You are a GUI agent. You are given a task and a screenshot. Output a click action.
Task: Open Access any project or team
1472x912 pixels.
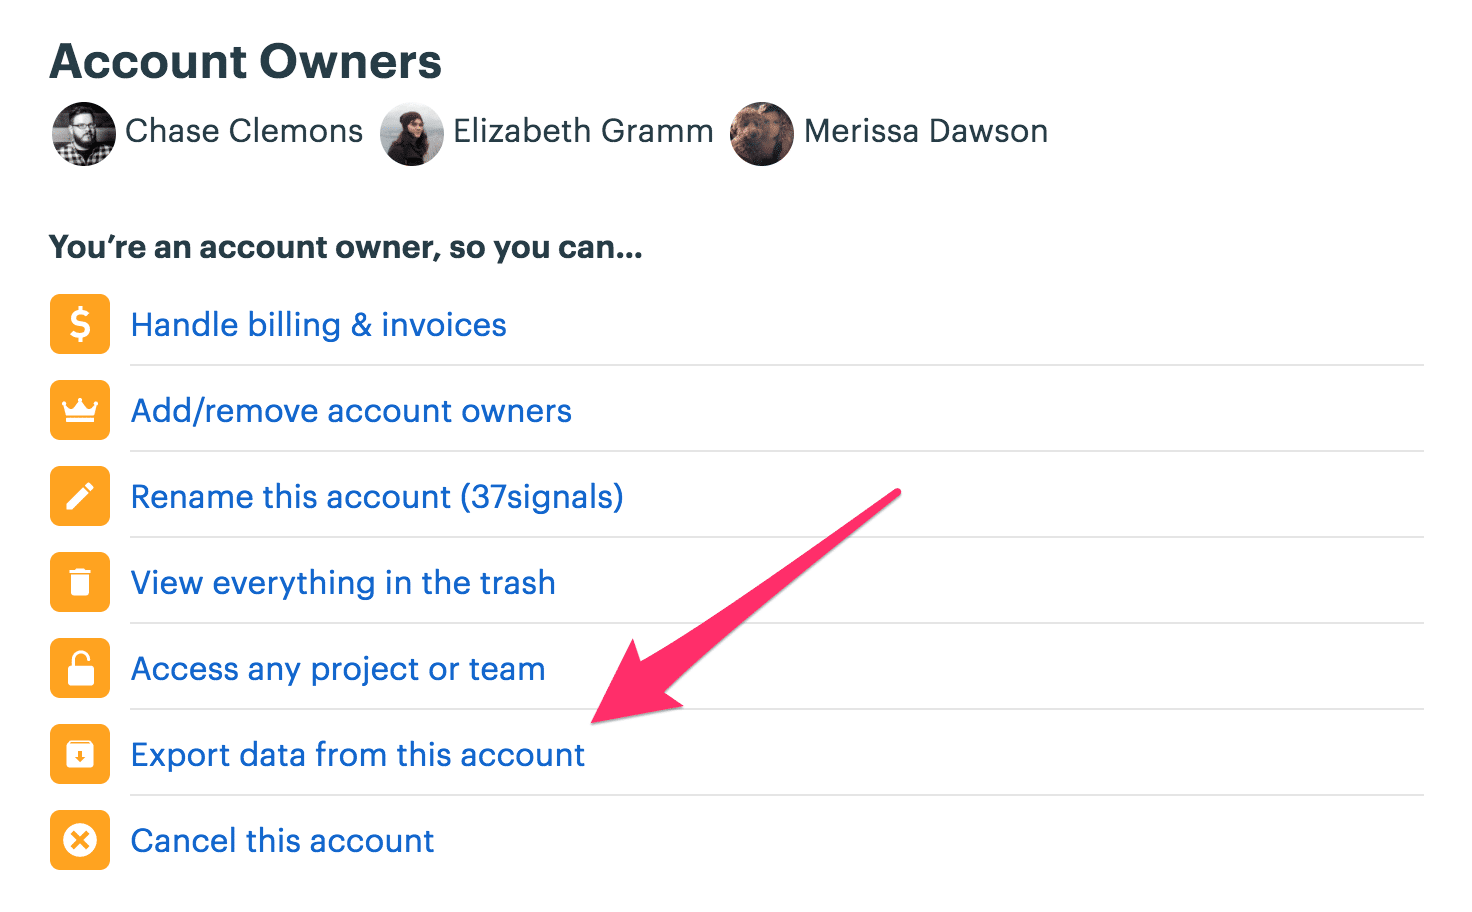337,668
